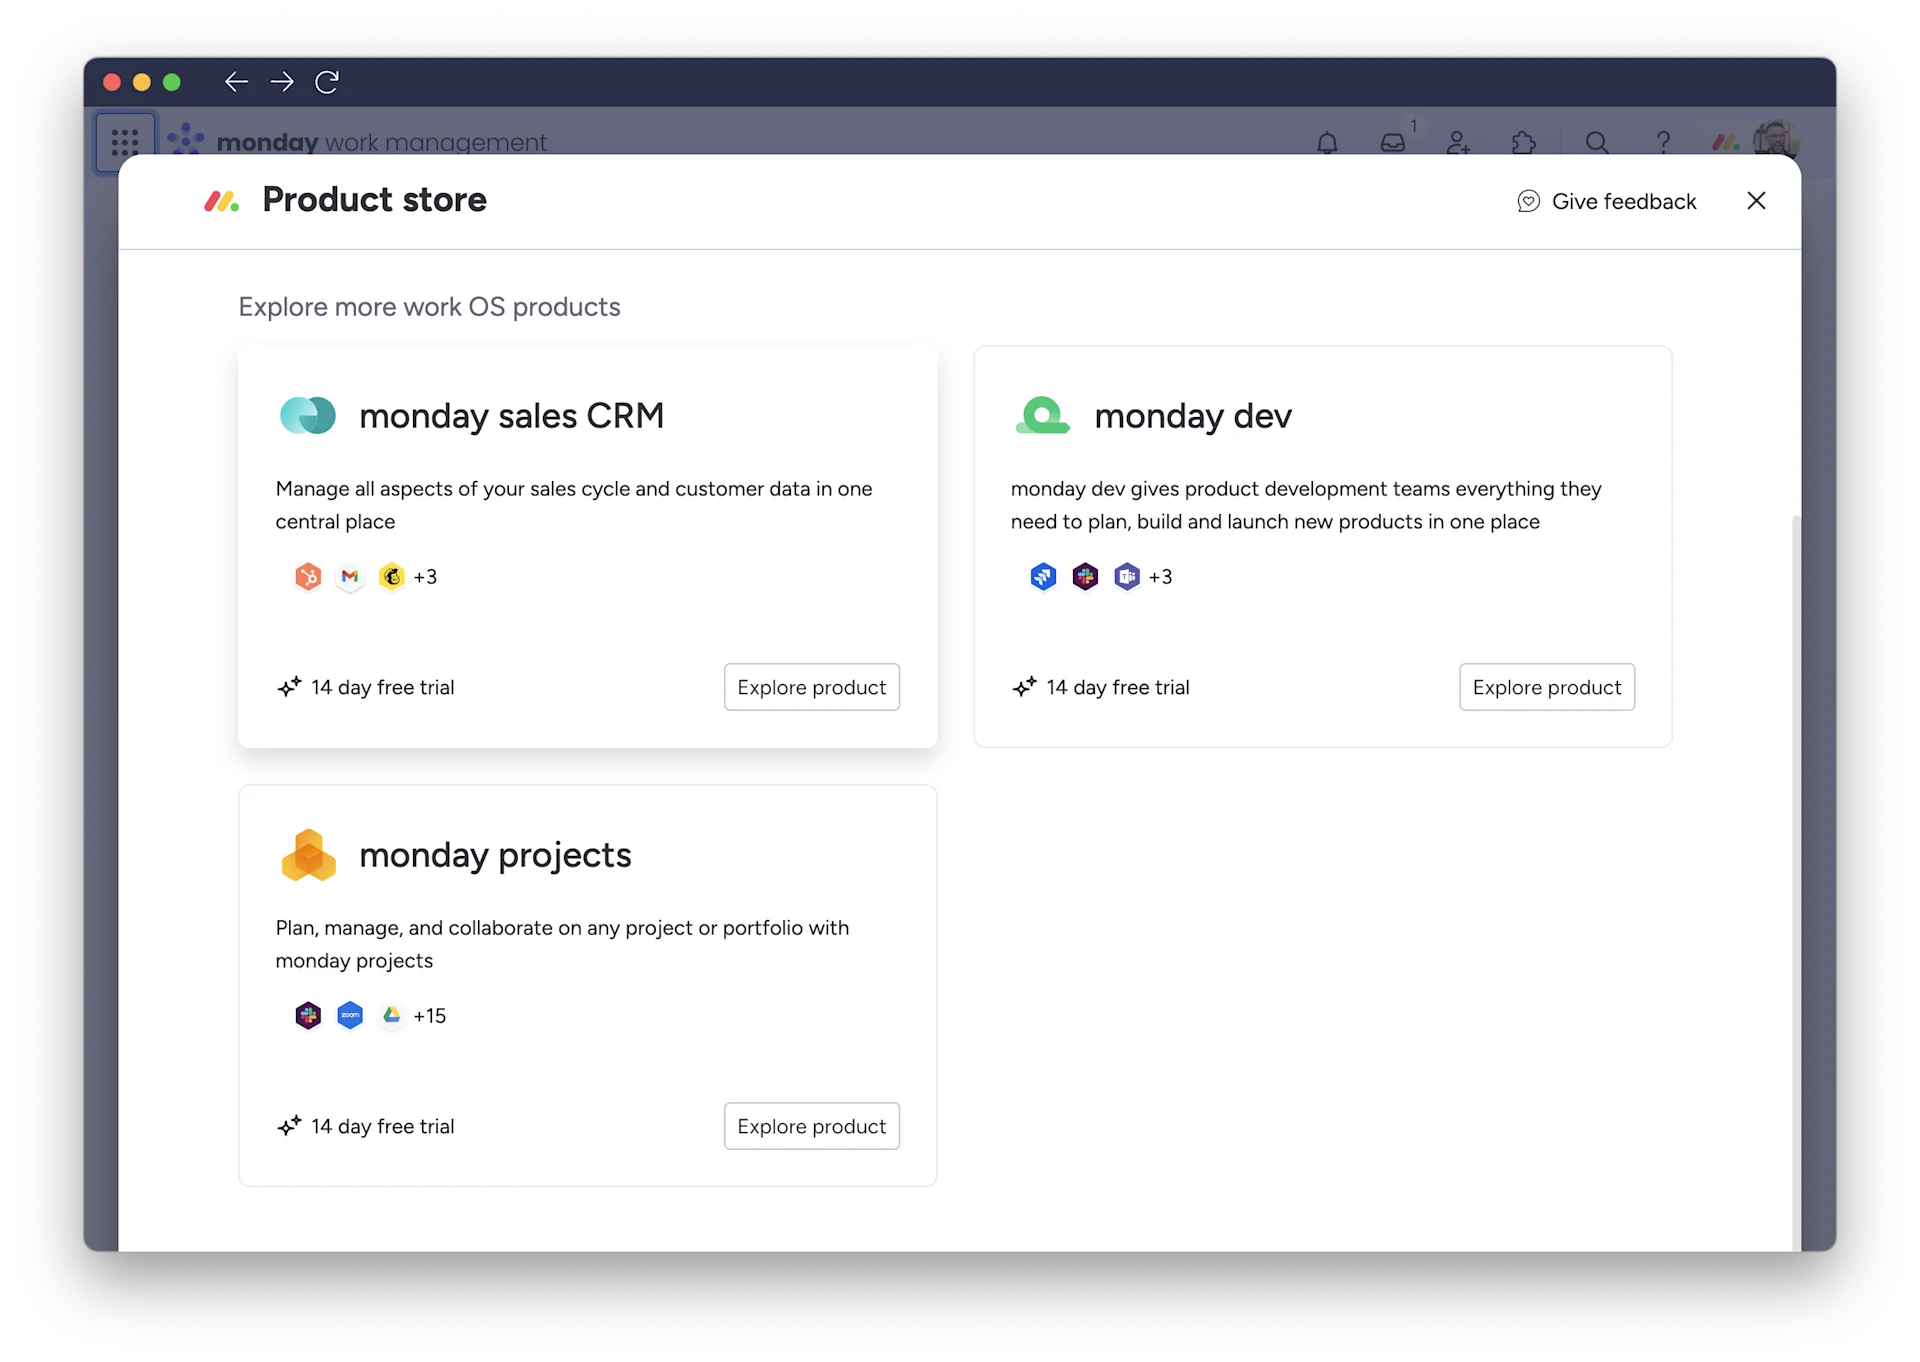This screenshot has width=1920, height=1362.
Task: Click the Gmail integration icon in sales CRM
Action: point(350,577)
